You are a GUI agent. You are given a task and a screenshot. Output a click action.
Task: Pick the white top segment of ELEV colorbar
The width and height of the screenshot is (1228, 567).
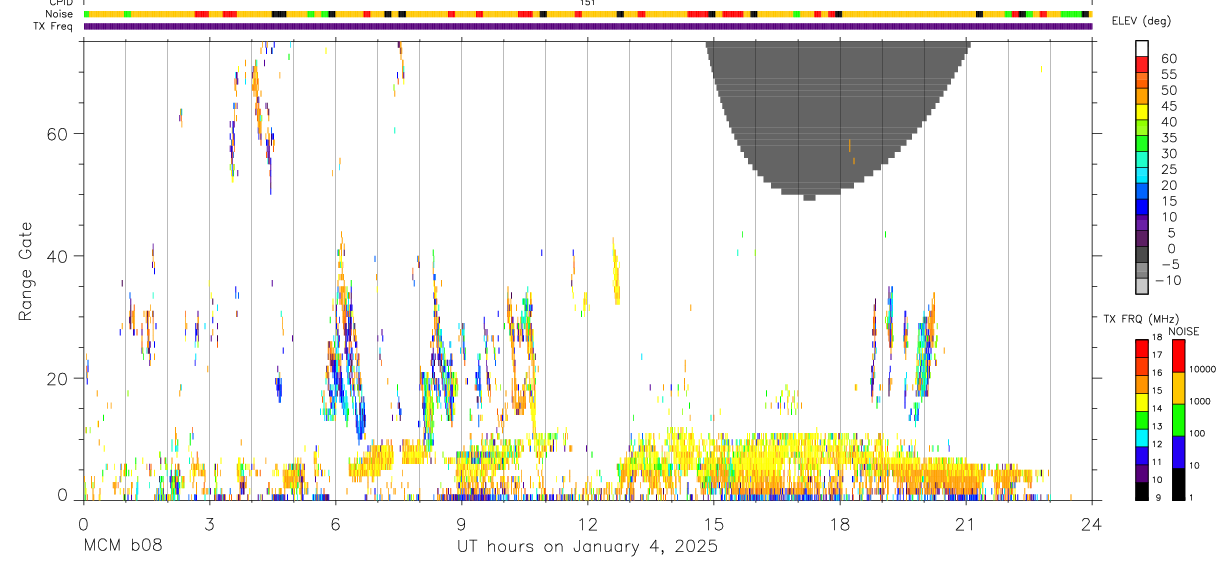point(1142,48)
